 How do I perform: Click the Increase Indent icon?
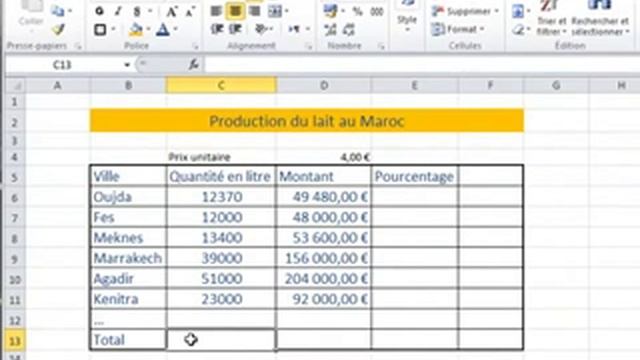point(235,29)
